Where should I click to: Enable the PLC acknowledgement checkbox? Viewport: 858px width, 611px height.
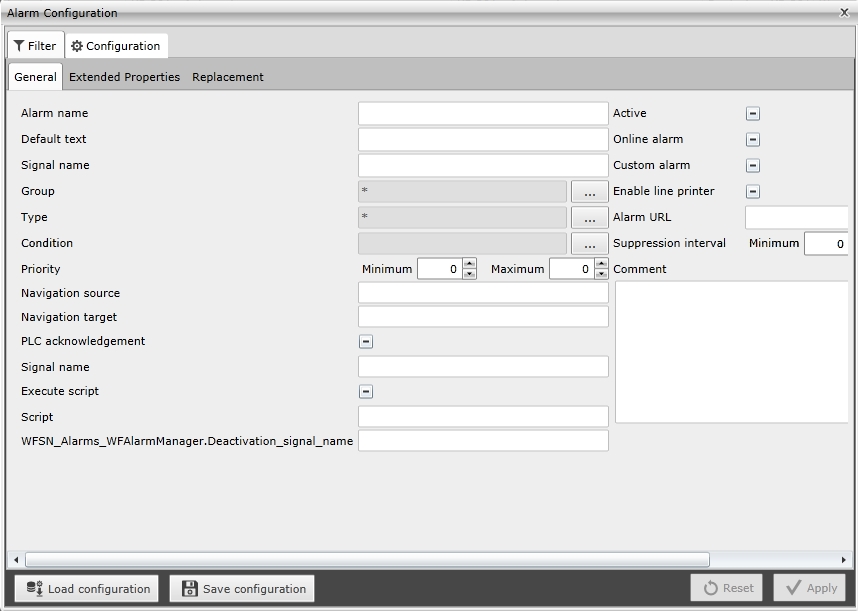pyautogui.click(x=366, y=342)
